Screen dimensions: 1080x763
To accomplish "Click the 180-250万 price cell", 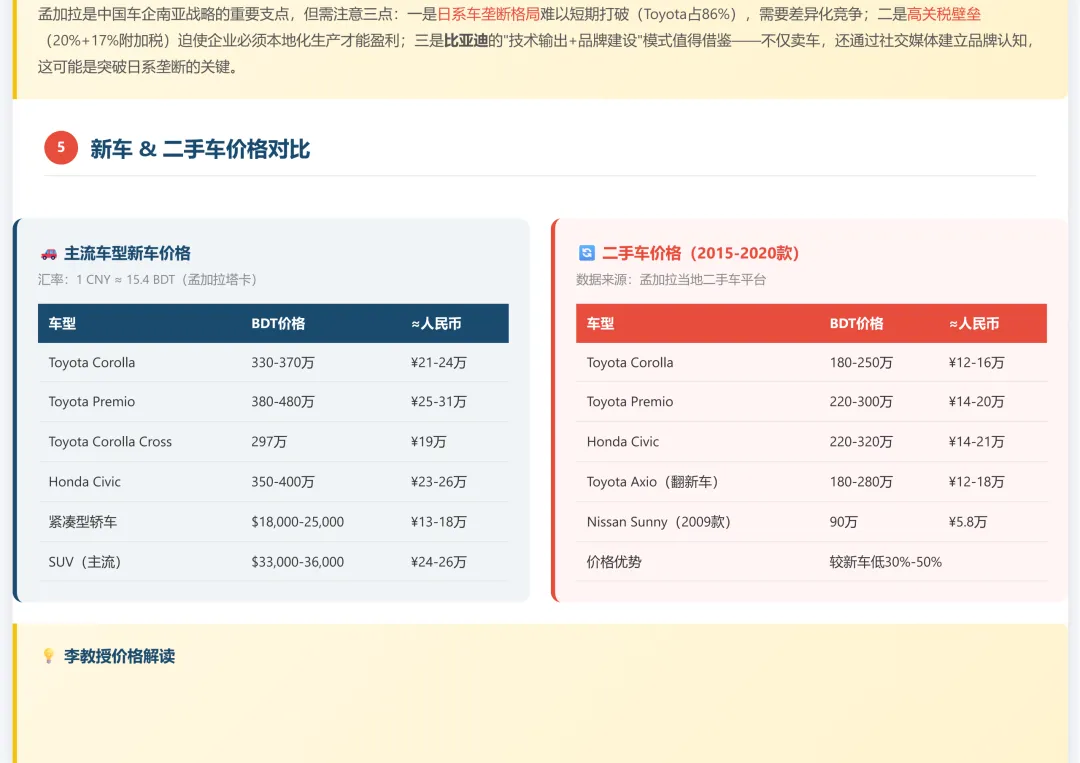I will [861, 363].
